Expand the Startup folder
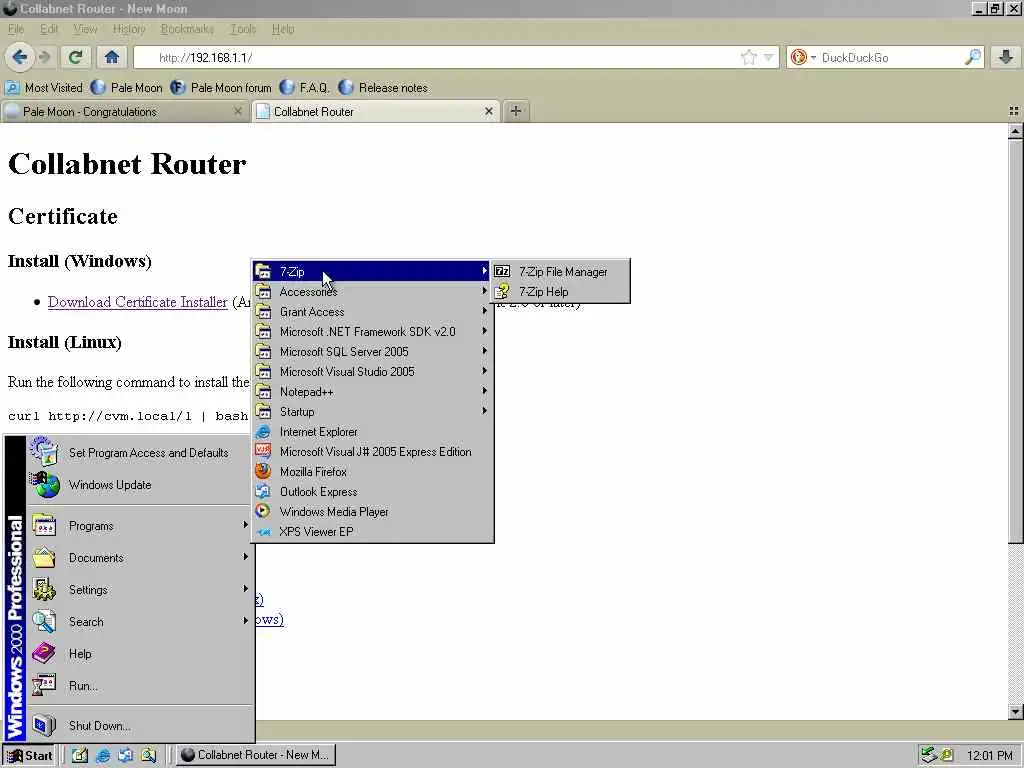 (x=372, y=411)
